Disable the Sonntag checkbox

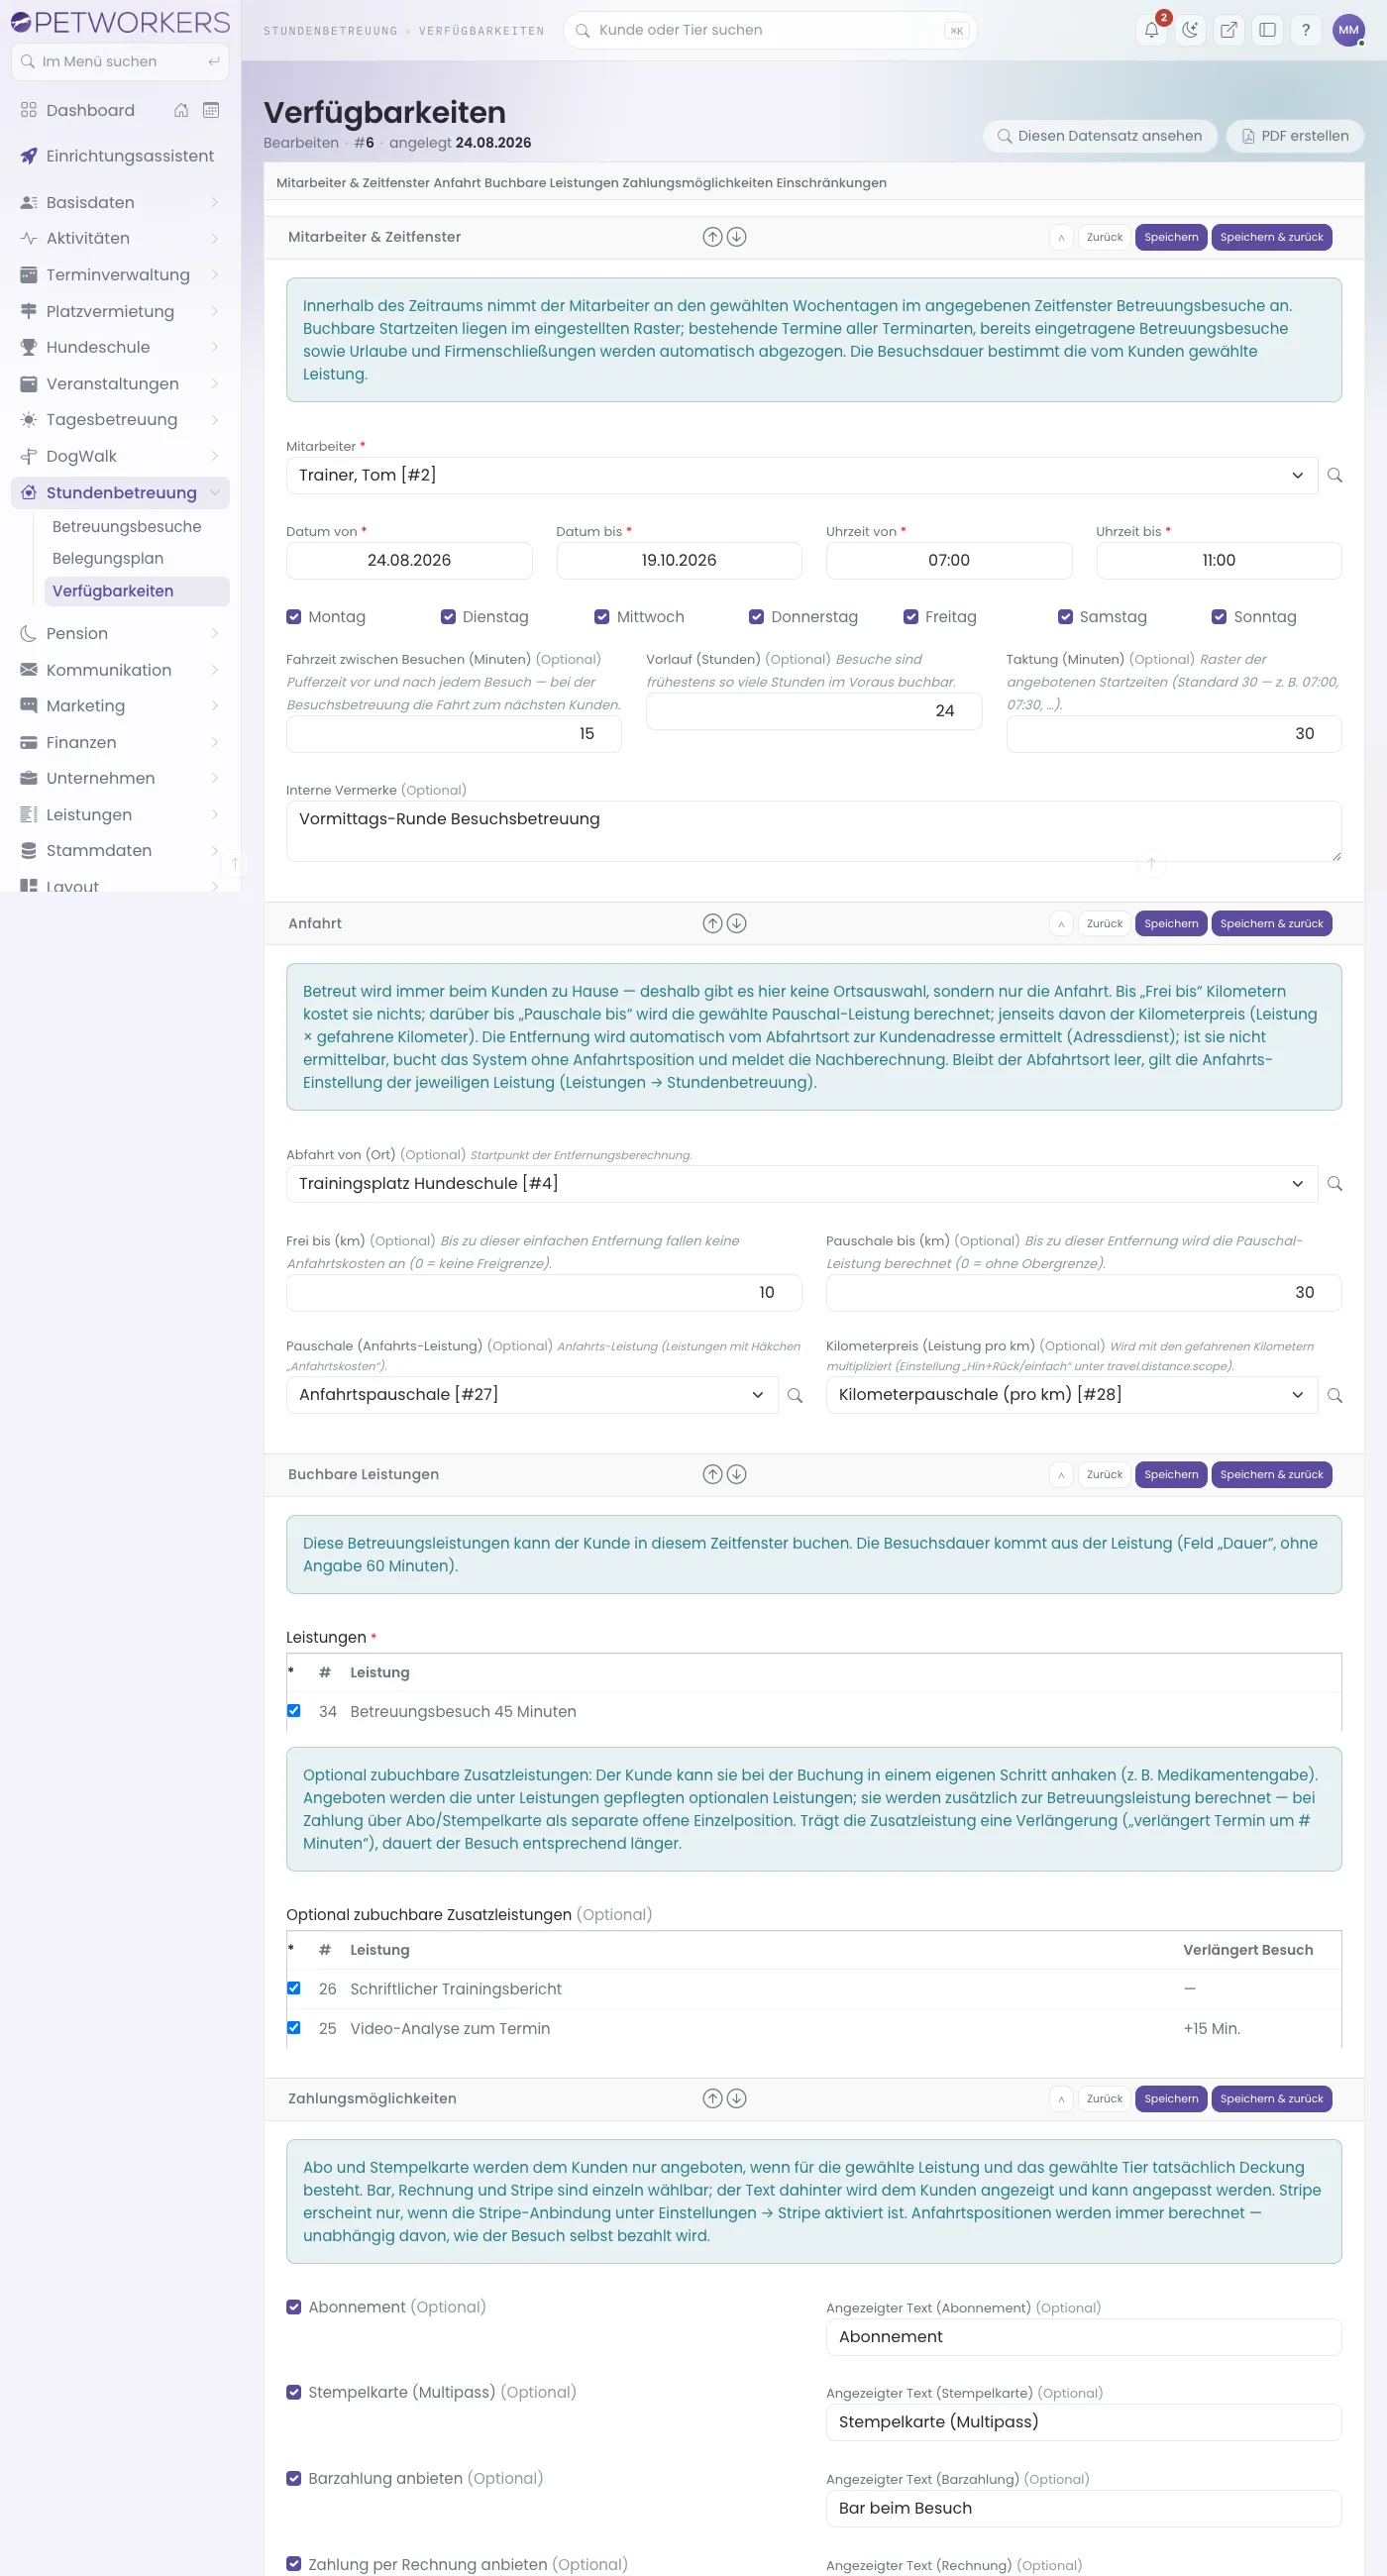[x=1219, y=617]
